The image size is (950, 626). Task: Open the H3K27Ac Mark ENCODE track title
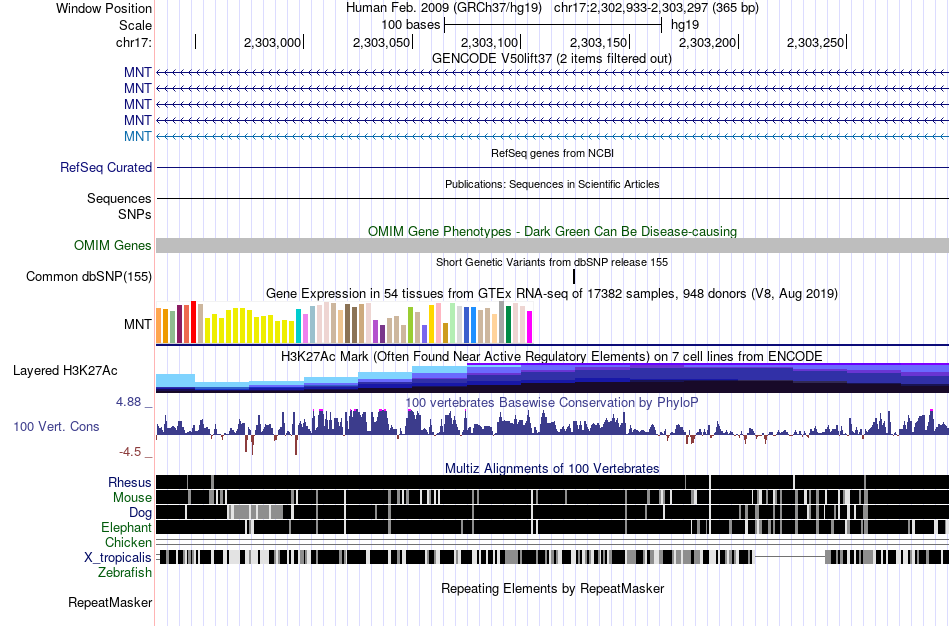tap(552, 356)
